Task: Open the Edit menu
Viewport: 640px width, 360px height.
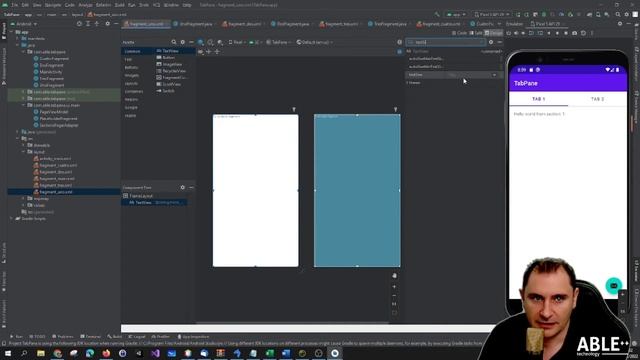Action: coord(25,5)
